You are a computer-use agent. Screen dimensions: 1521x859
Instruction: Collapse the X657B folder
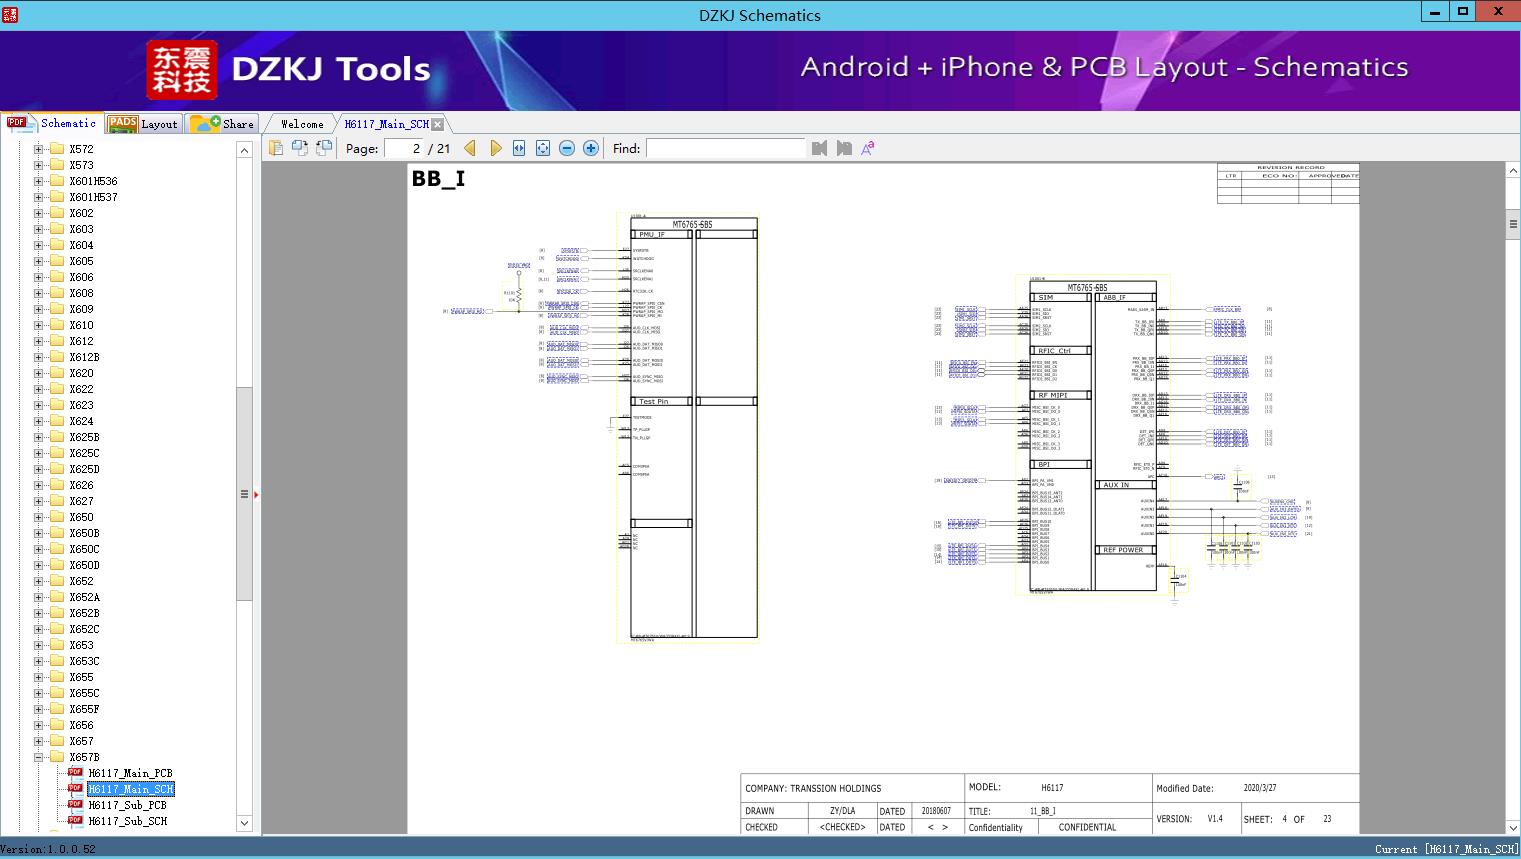click(38, 757)
